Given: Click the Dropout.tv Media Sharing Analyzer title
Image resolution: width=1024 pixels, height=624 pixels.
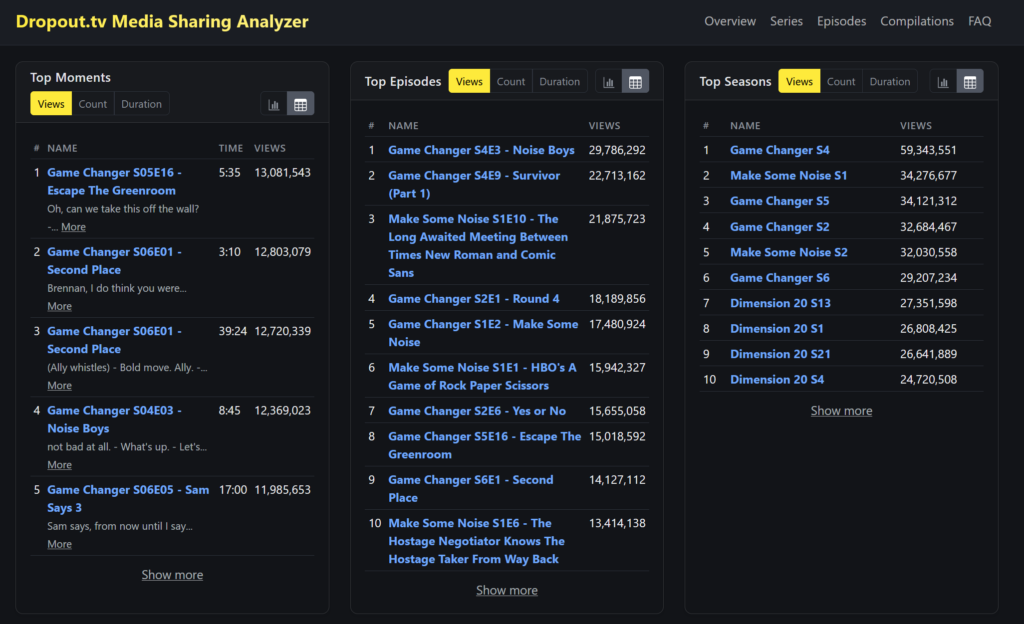Looking at the screenshot, I should pos(162,21).
